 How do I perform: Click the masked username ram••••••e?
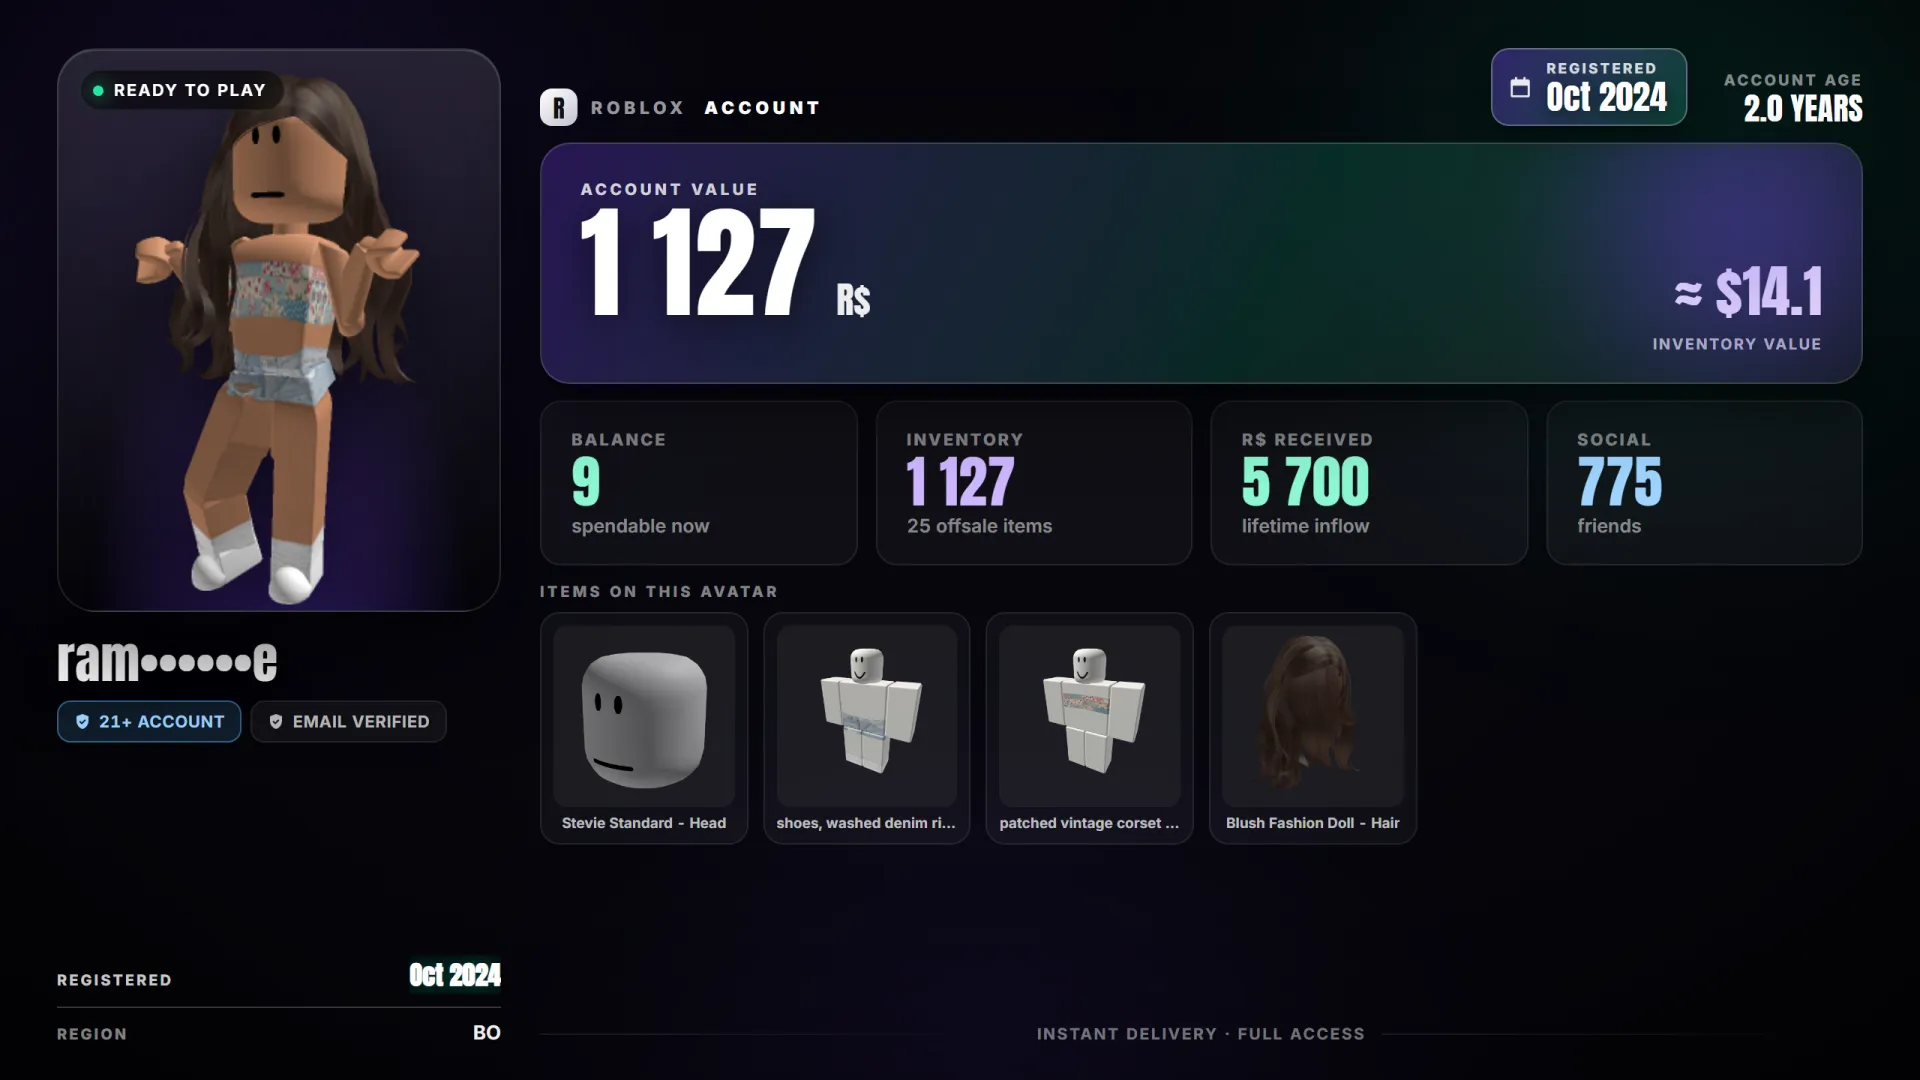[167, 660]
